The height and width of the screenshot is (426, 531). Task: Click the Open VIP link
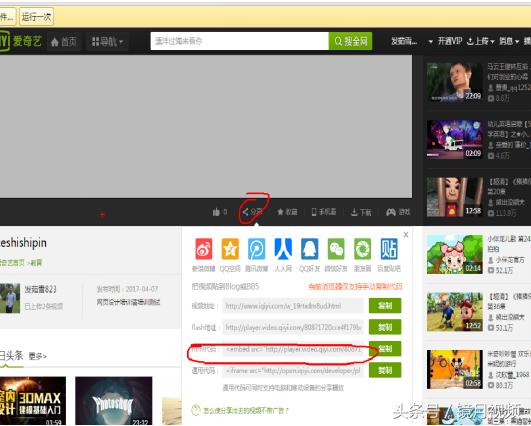click(450, 41)
